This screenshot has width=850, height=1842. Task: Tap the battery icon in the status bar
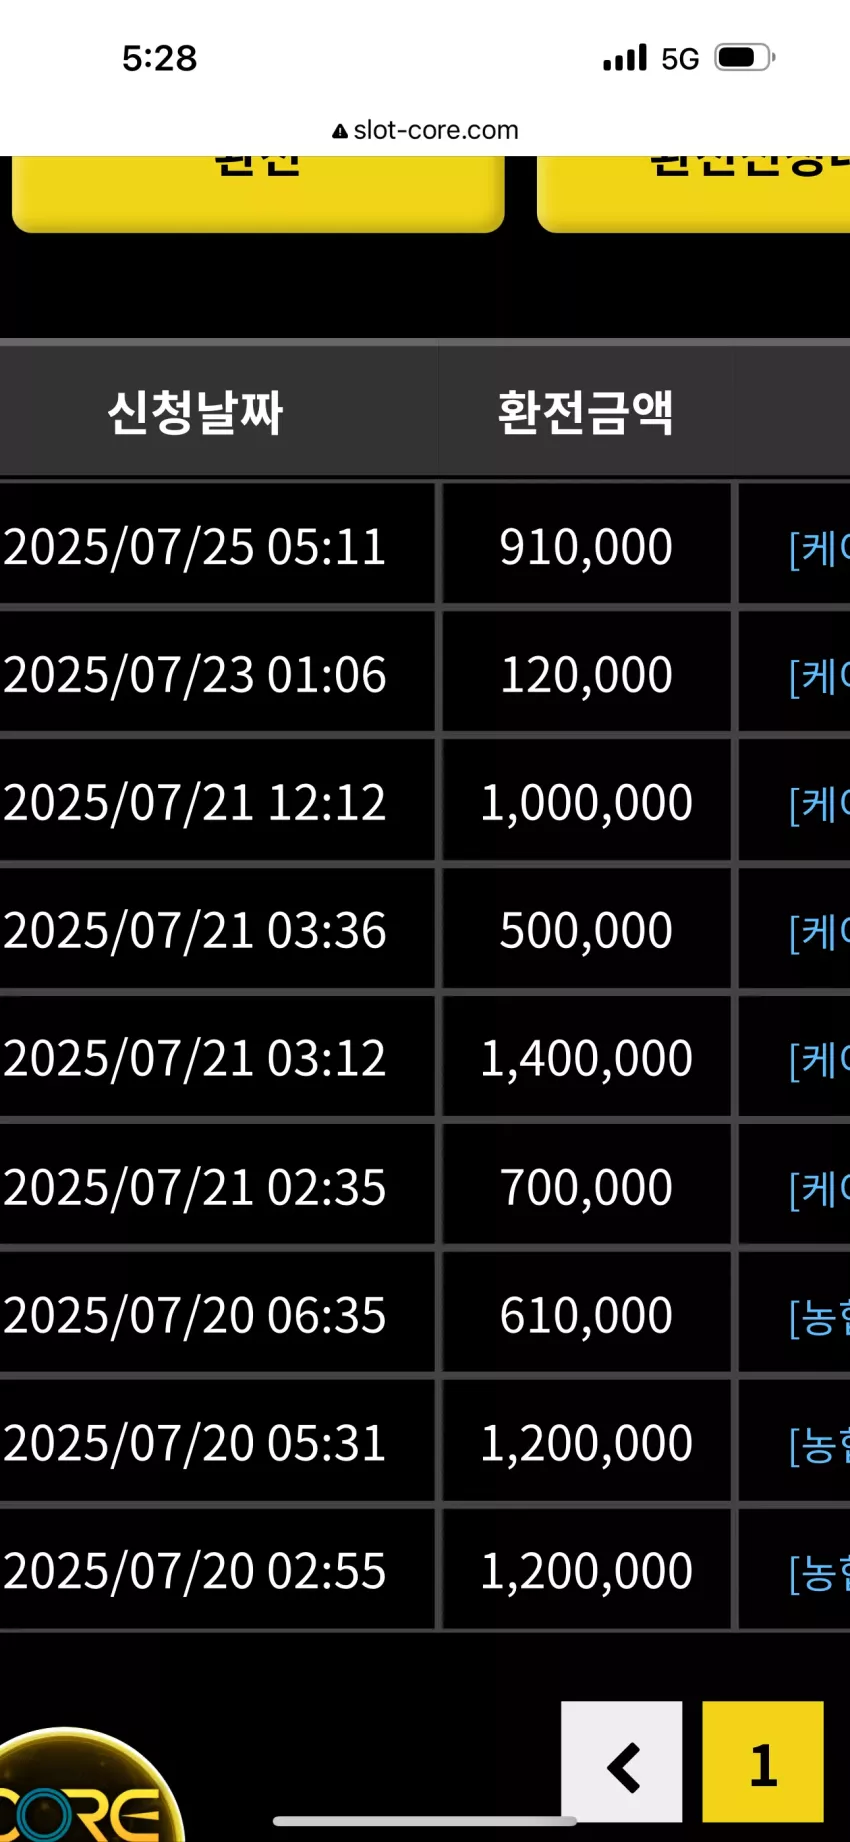pos(745,57)
